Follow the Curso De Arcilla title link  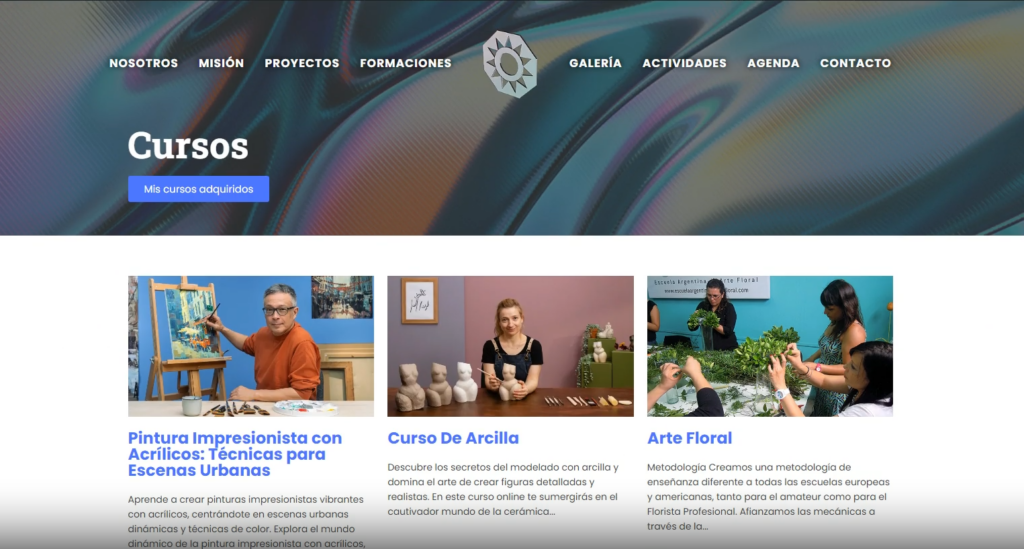point(453,438)
